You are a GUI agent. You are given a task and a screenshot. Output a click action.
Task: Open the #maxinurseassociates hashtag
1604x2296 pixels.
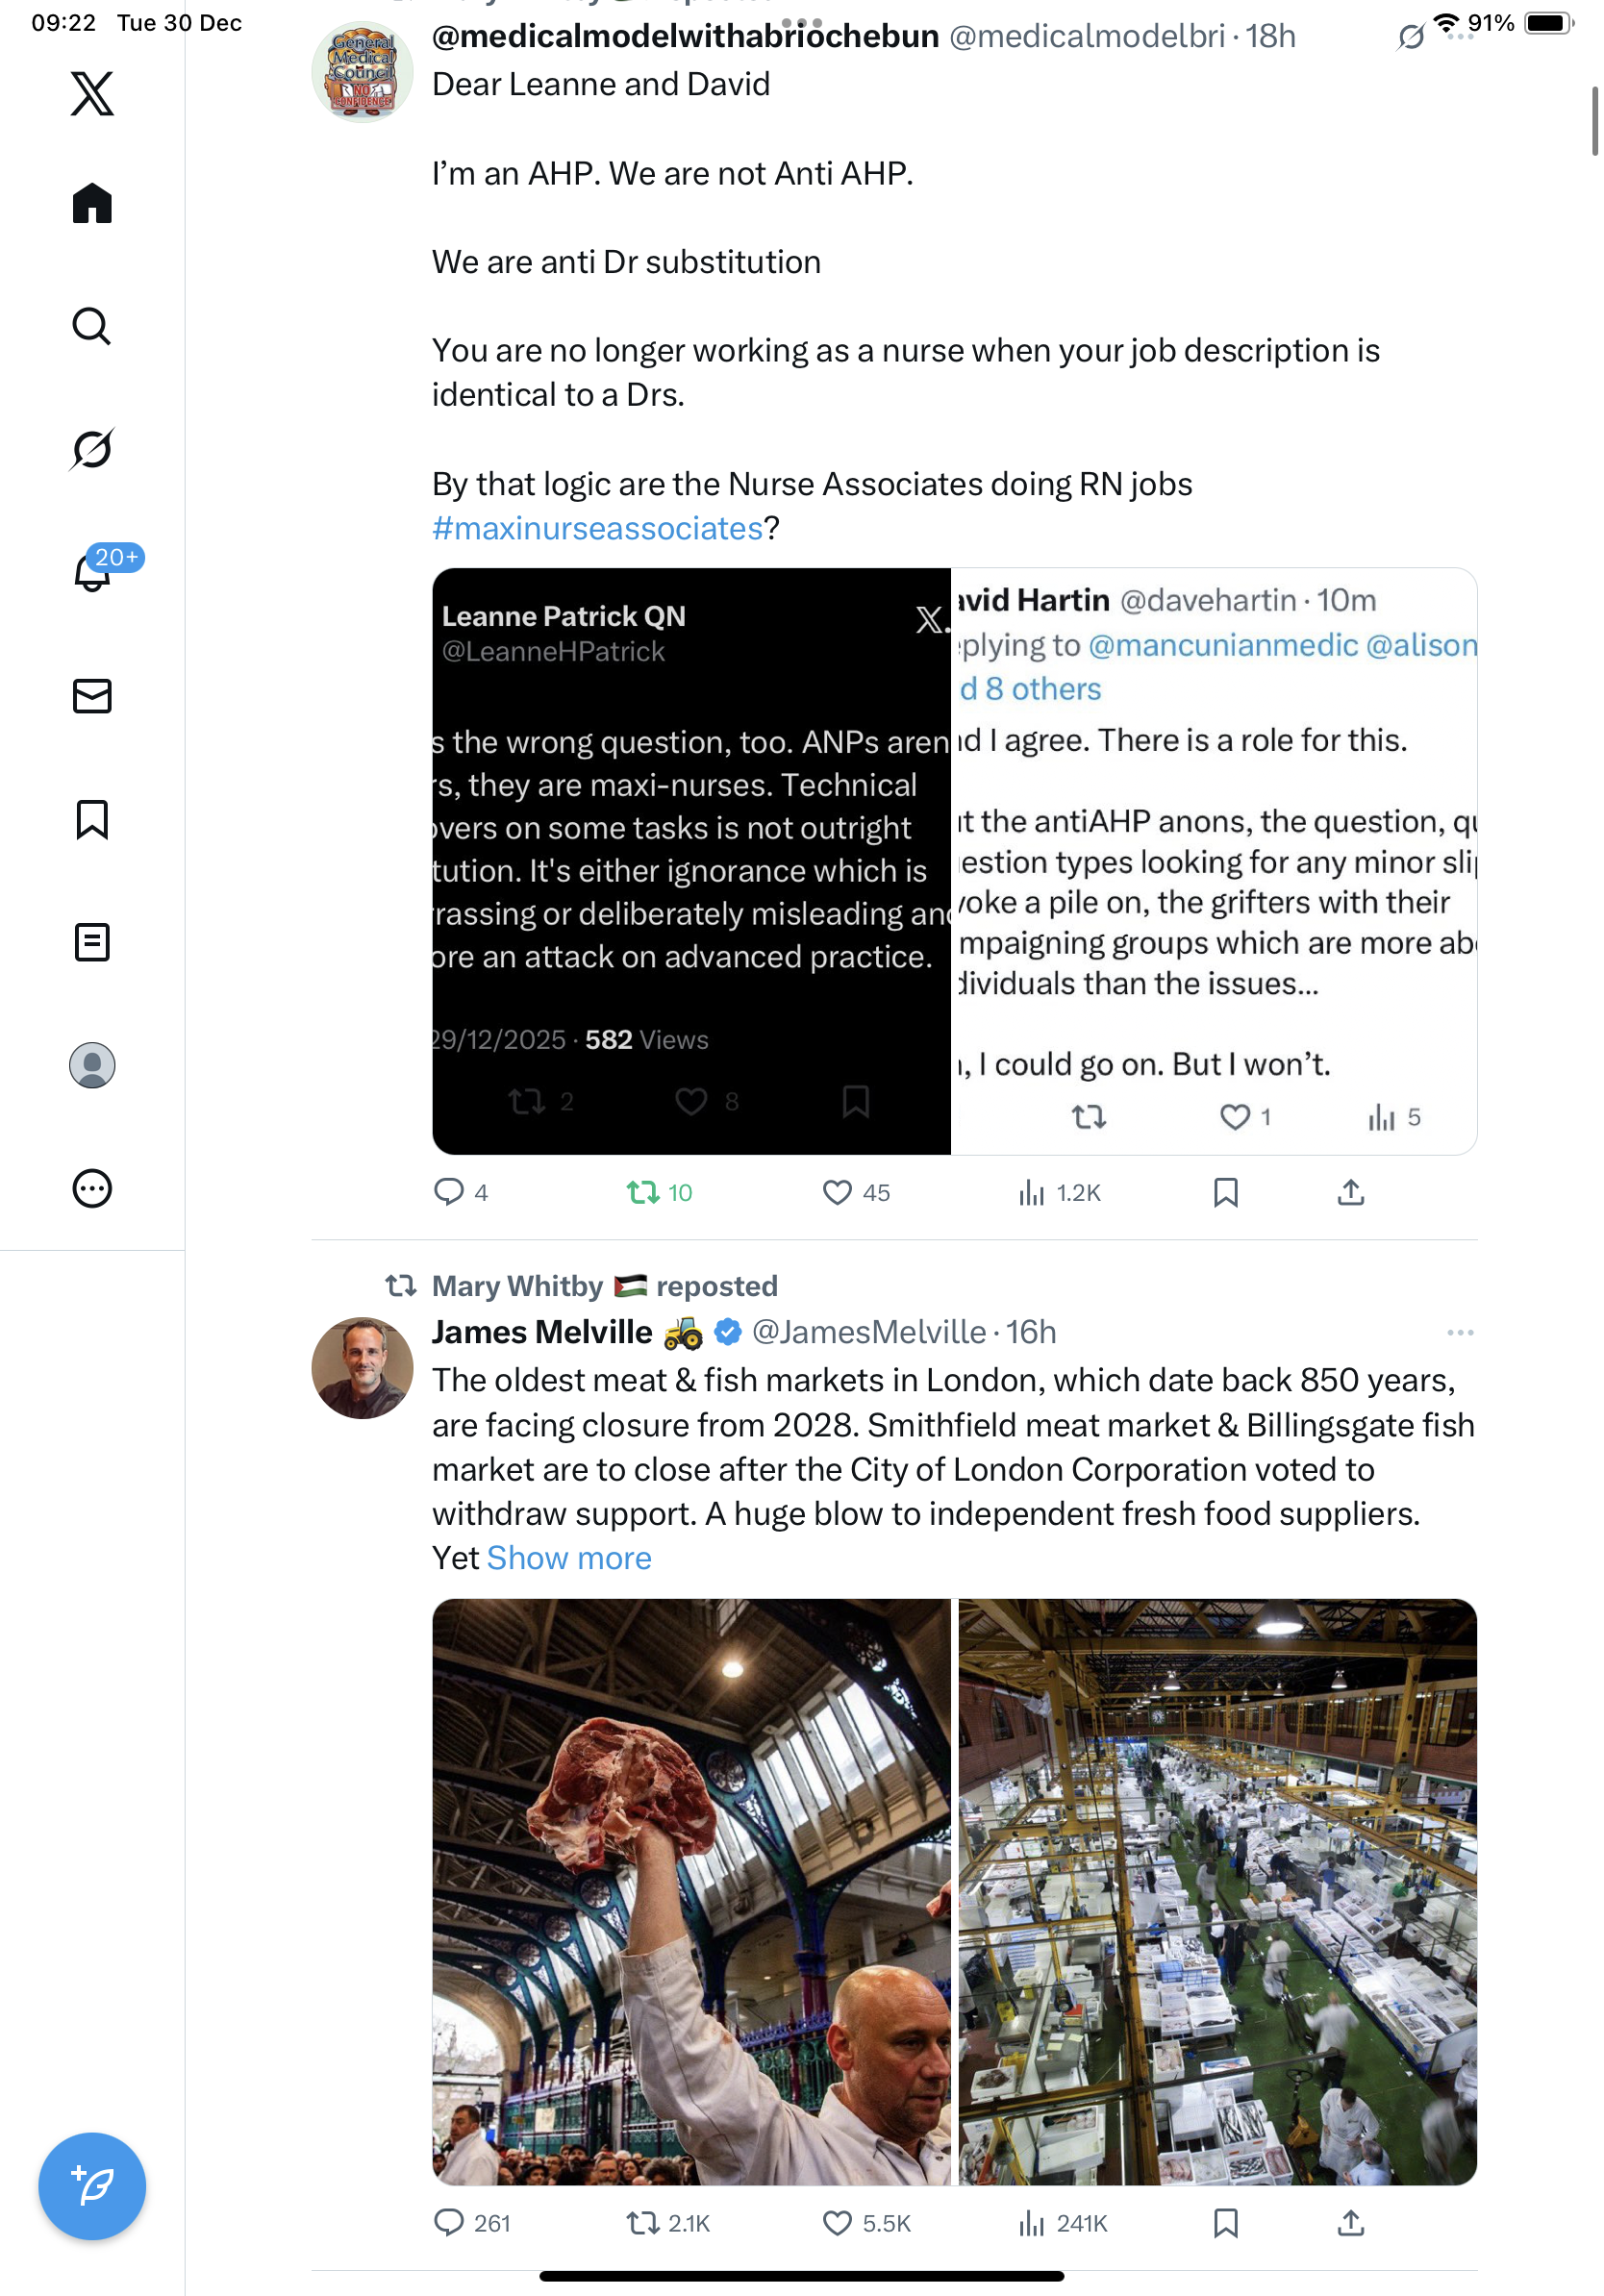click(x=597, y=528)
